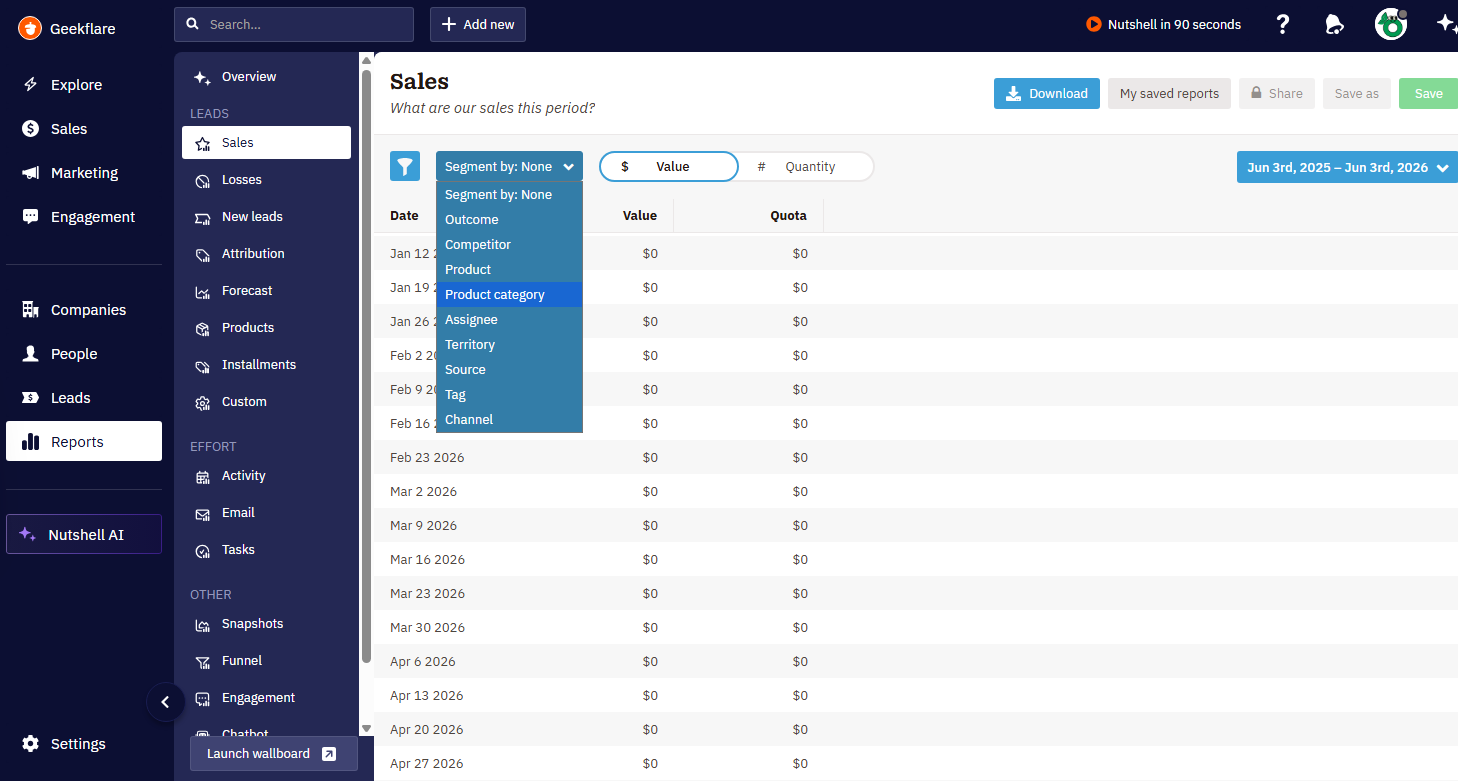Open New leads report
This screenshot has width=1458, height=781.
point(266,217)
